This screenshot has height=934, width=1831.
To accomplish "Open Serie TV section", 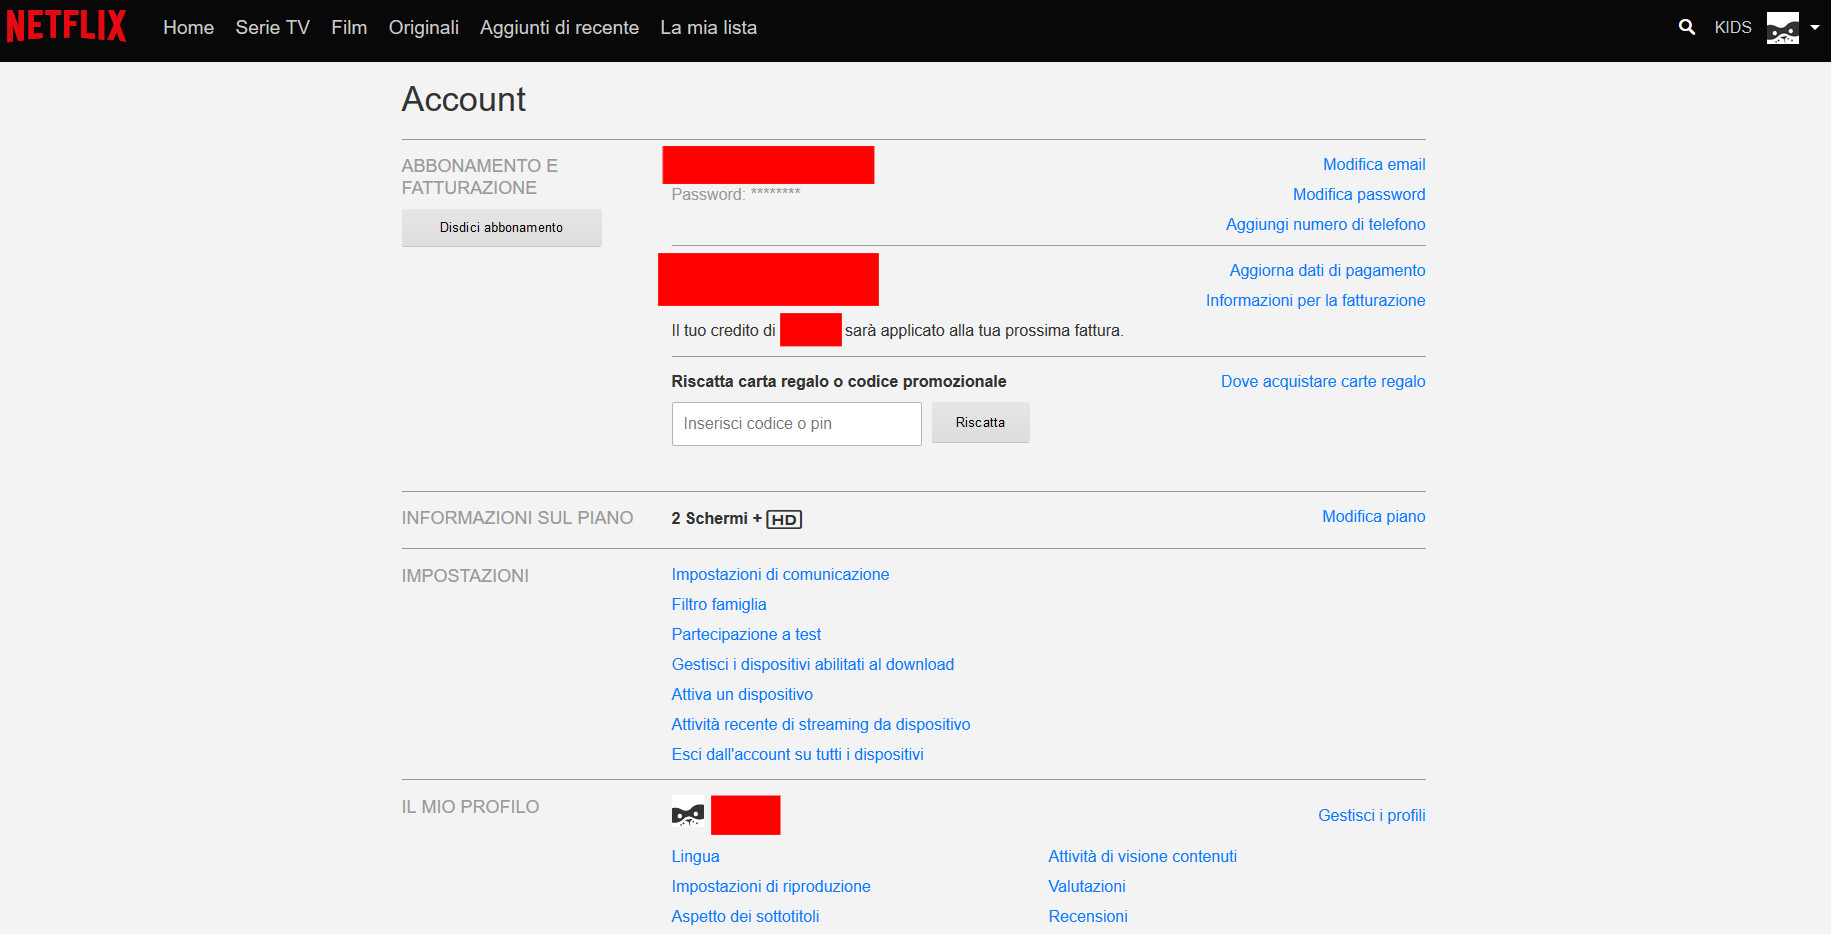I will (273, 28).
